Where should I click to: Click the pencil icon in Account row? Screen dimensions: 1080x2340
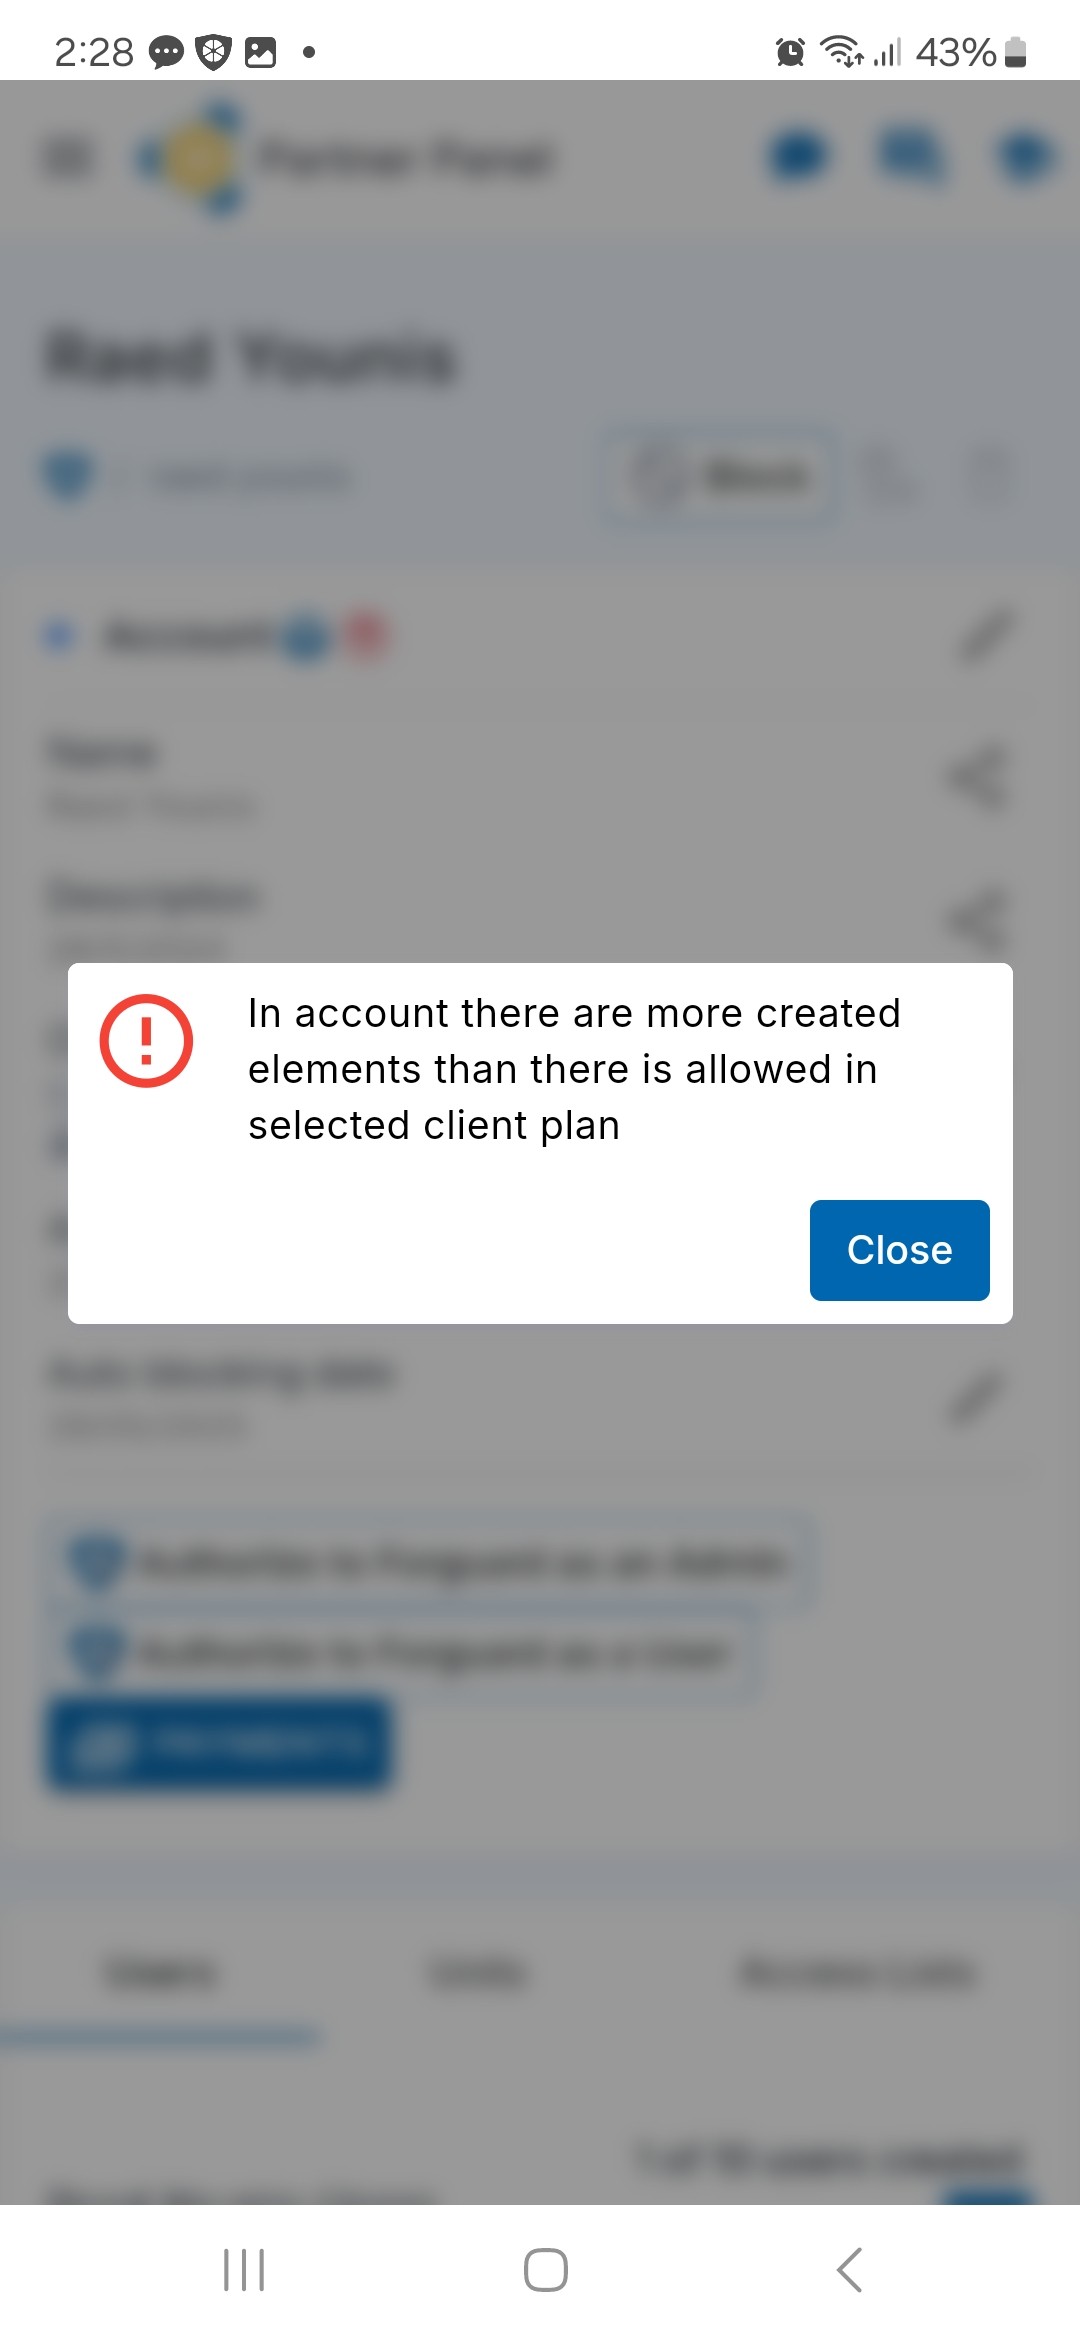point(985,636)
